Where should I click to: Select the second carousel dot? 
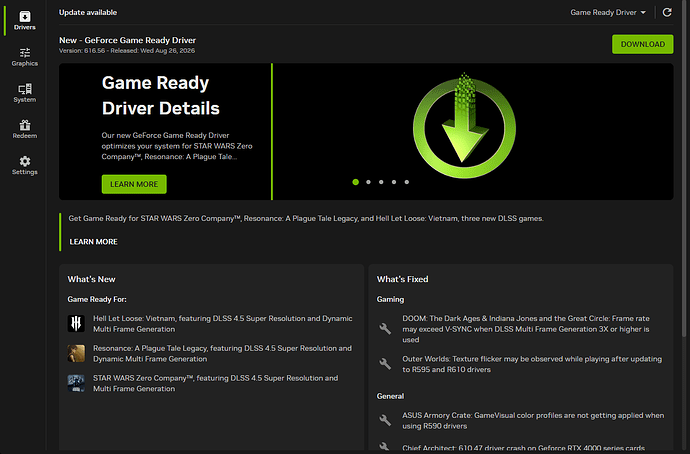[x=368, y=182]
